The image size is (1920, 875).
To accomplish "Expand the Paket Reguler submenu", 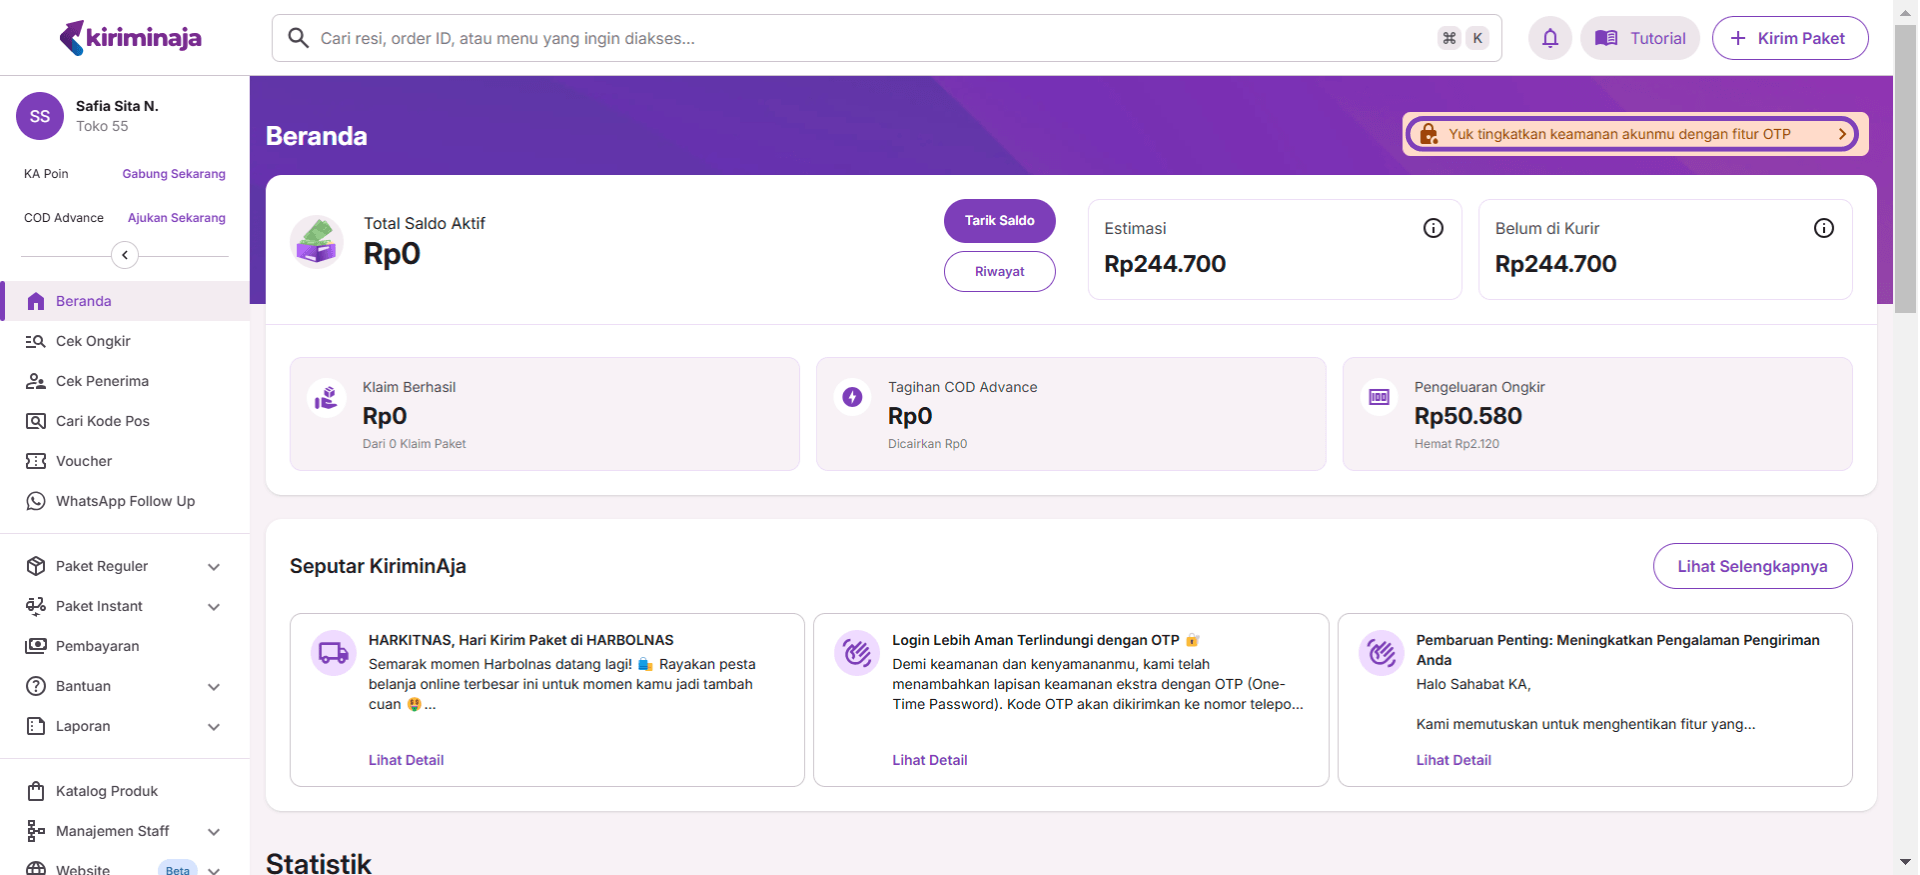I will click(x=213, y=567).
